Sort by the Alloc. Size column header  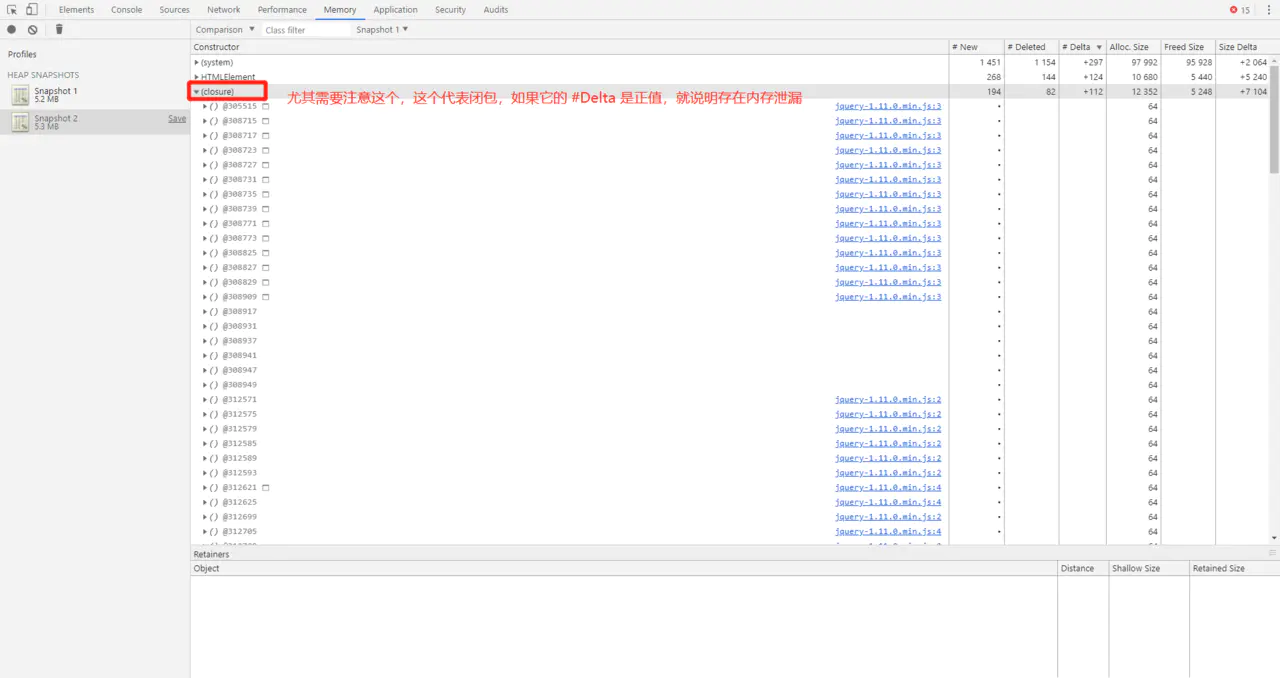[x=1133, y=47]
